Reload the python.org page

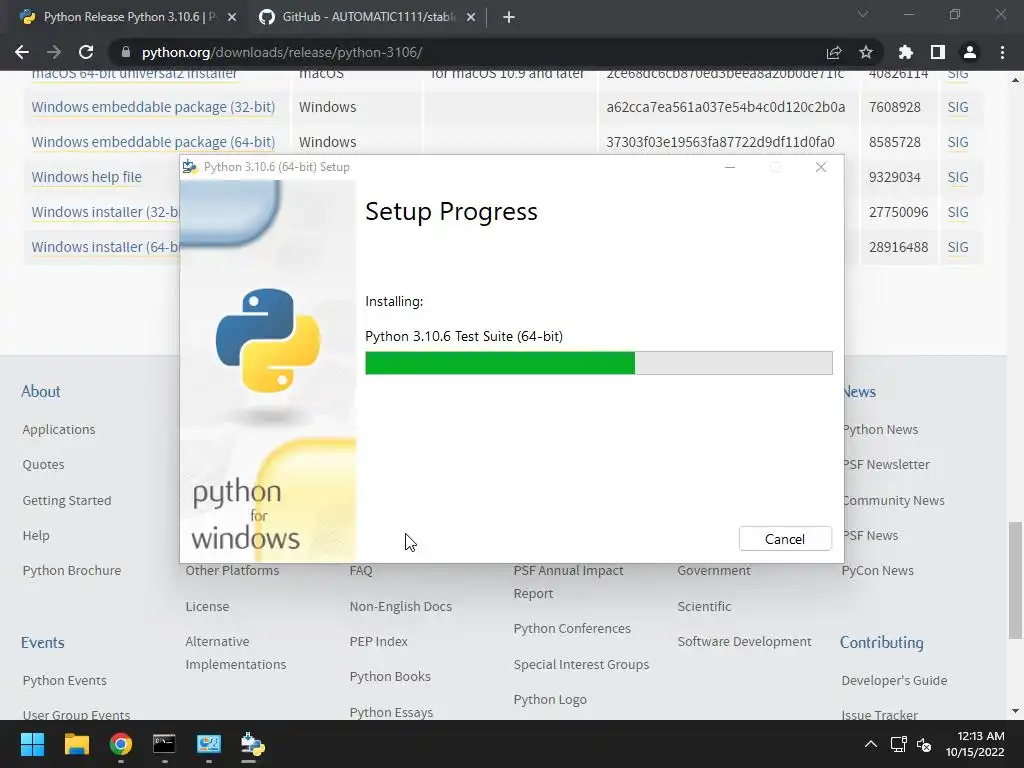(x=86, y=52)
